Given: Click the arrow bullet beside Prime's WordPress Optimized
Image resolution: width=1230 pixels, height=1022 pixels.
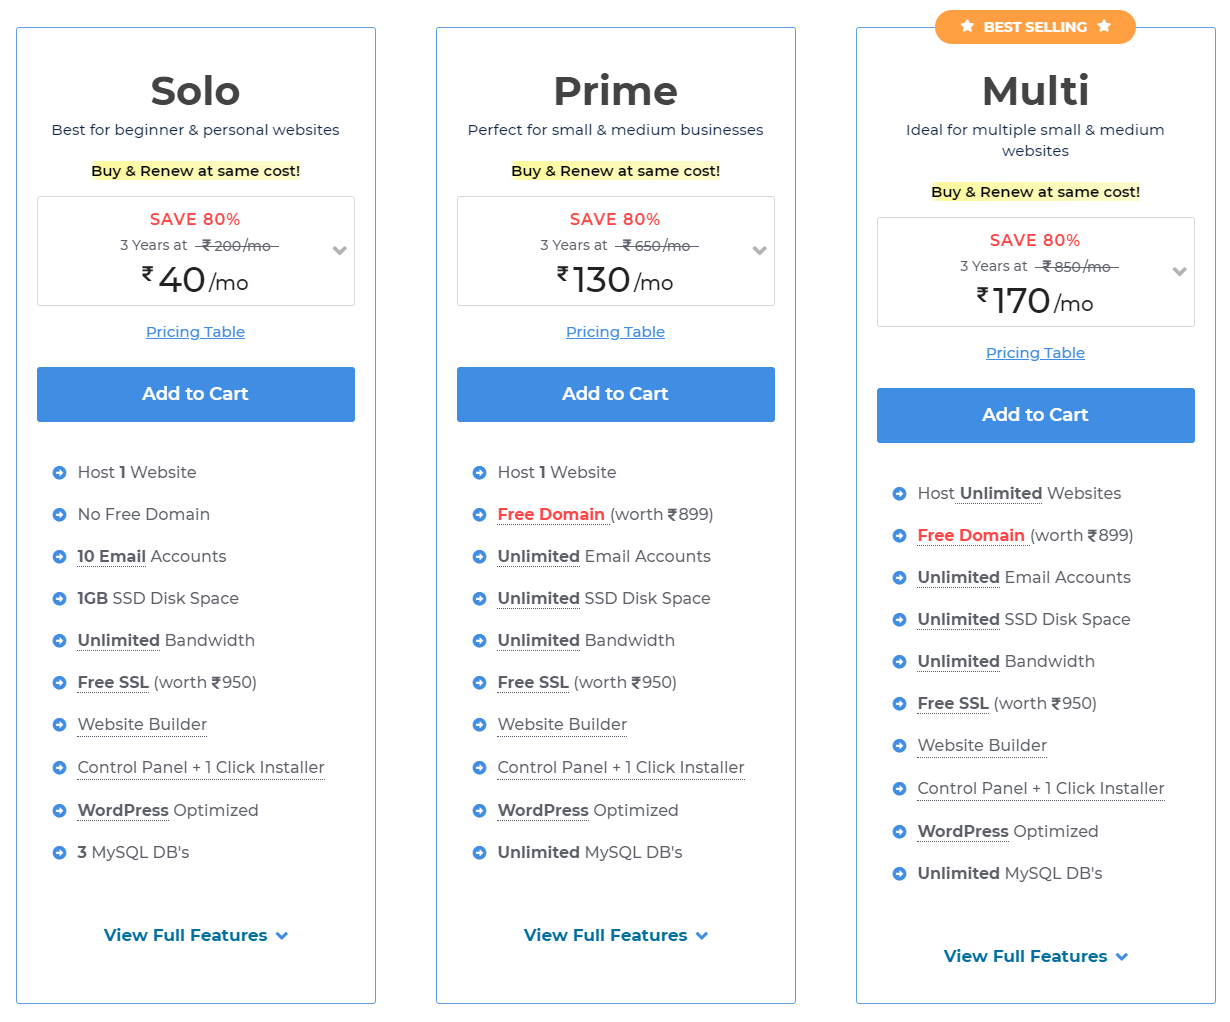Looking at the screenshot, I should (x=479, y=811).
